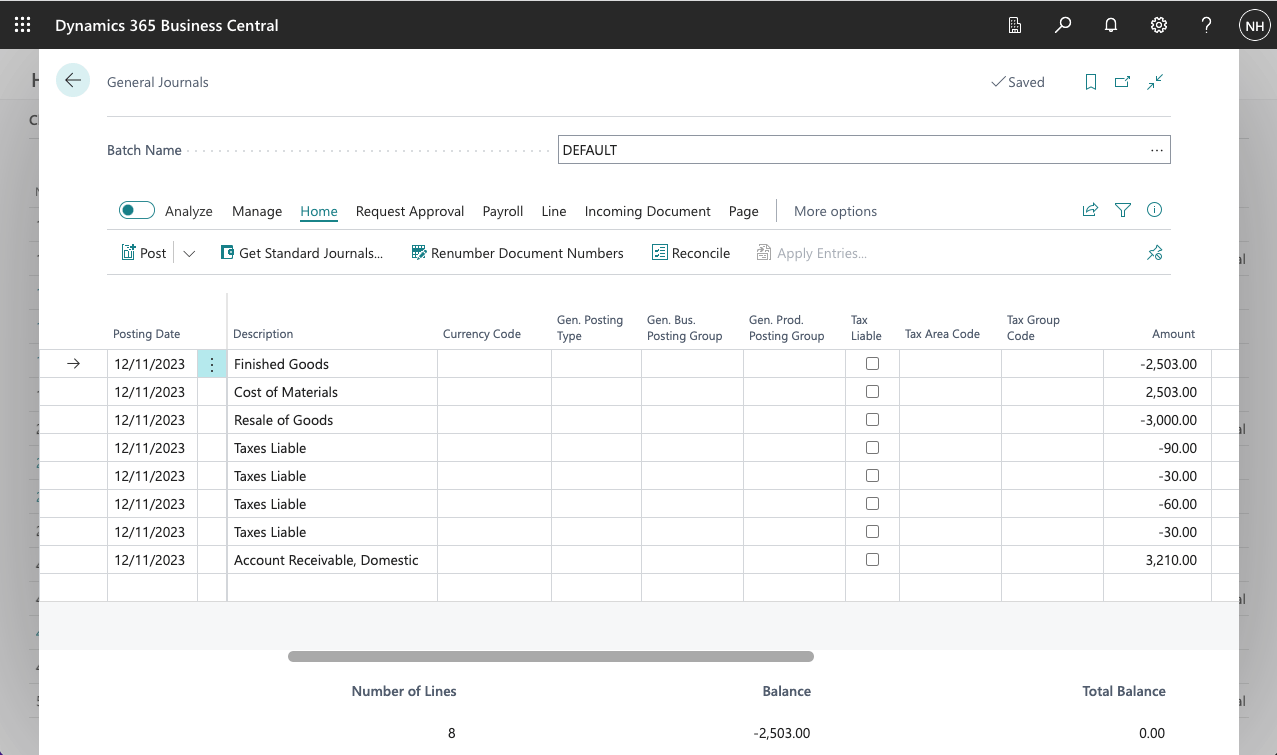The height and width of the screenshot is (755, 1277).
Task: Open the app launcher waffle menu
Action: click(x=22, y=25)
